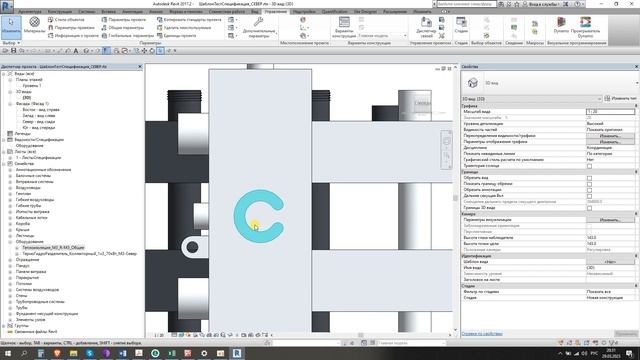Toggle the Дальняя секущая Вкл checkbox
Viewport: 640px width, 360px height.
pyautogui.click(x=589, y=196)
